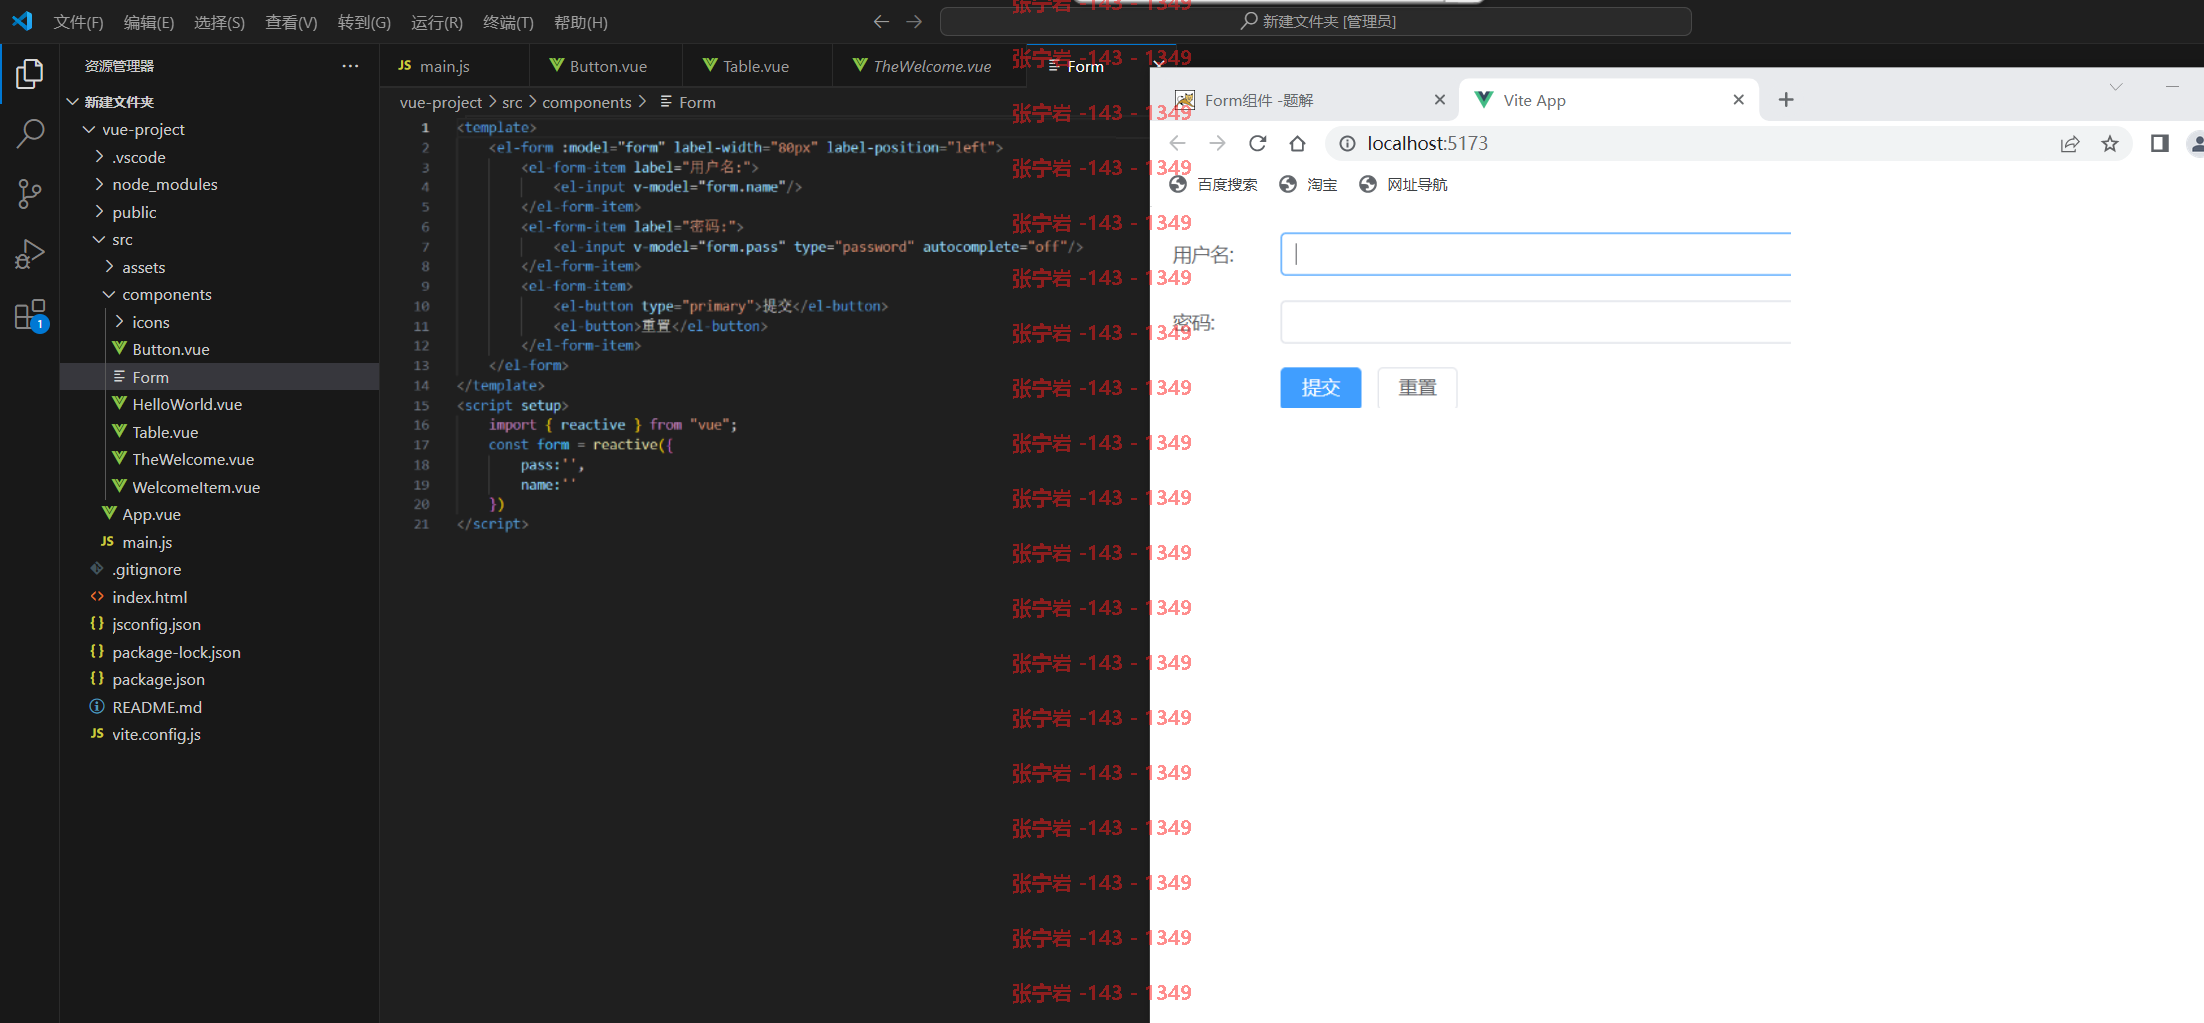Go to browser home page
Screen dimensions: 2204x1023
[1298, 144]
